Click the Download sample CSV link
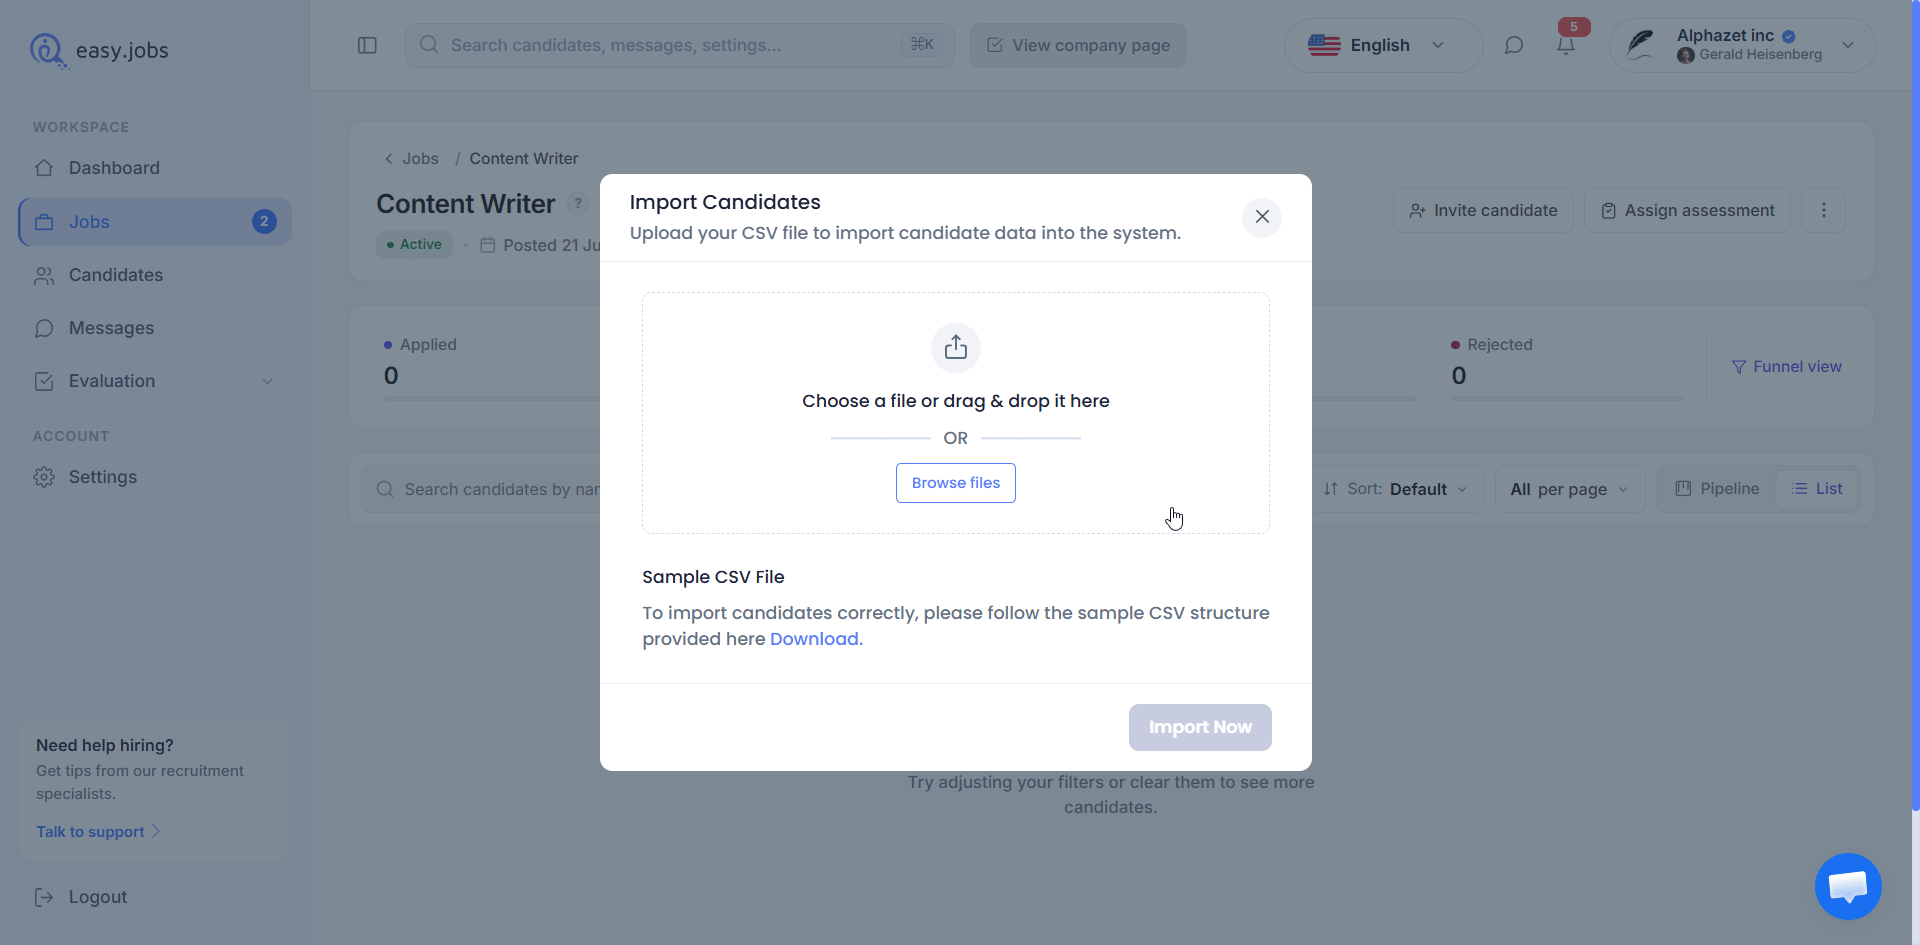Viewport: 1920px width, 945px height. [816, 639]
